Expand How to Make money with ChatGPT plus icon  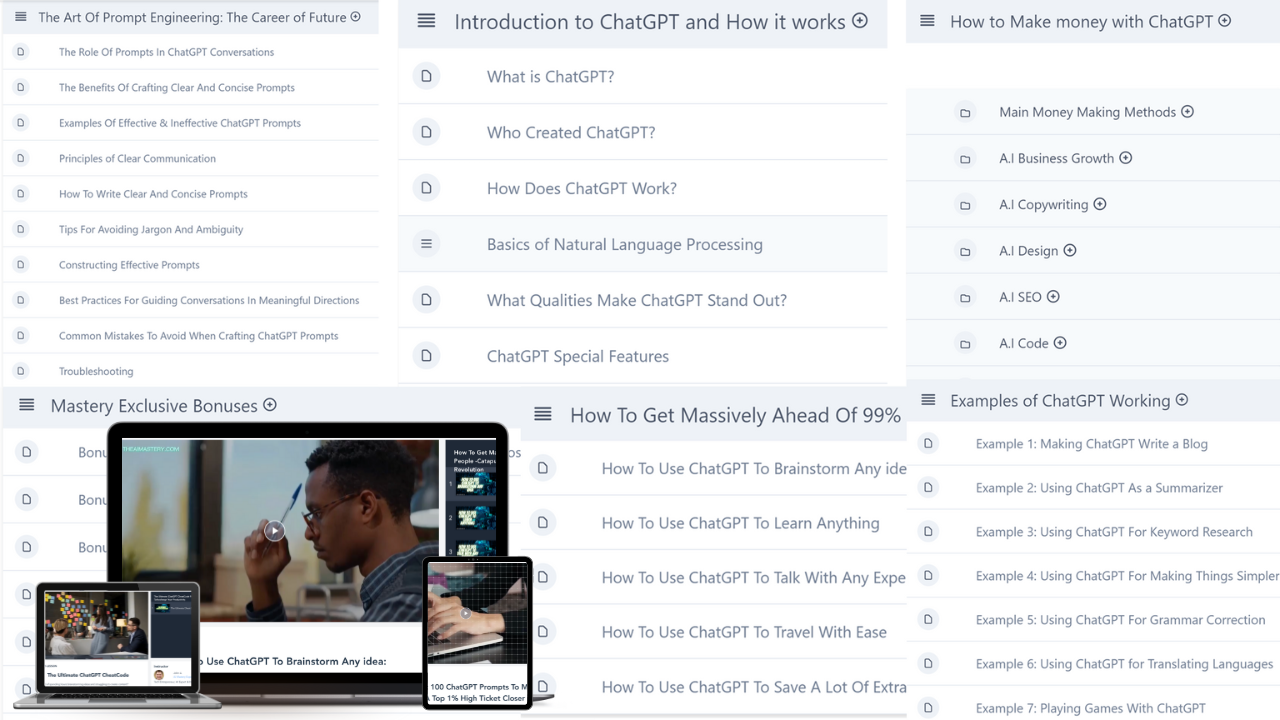1225,21
